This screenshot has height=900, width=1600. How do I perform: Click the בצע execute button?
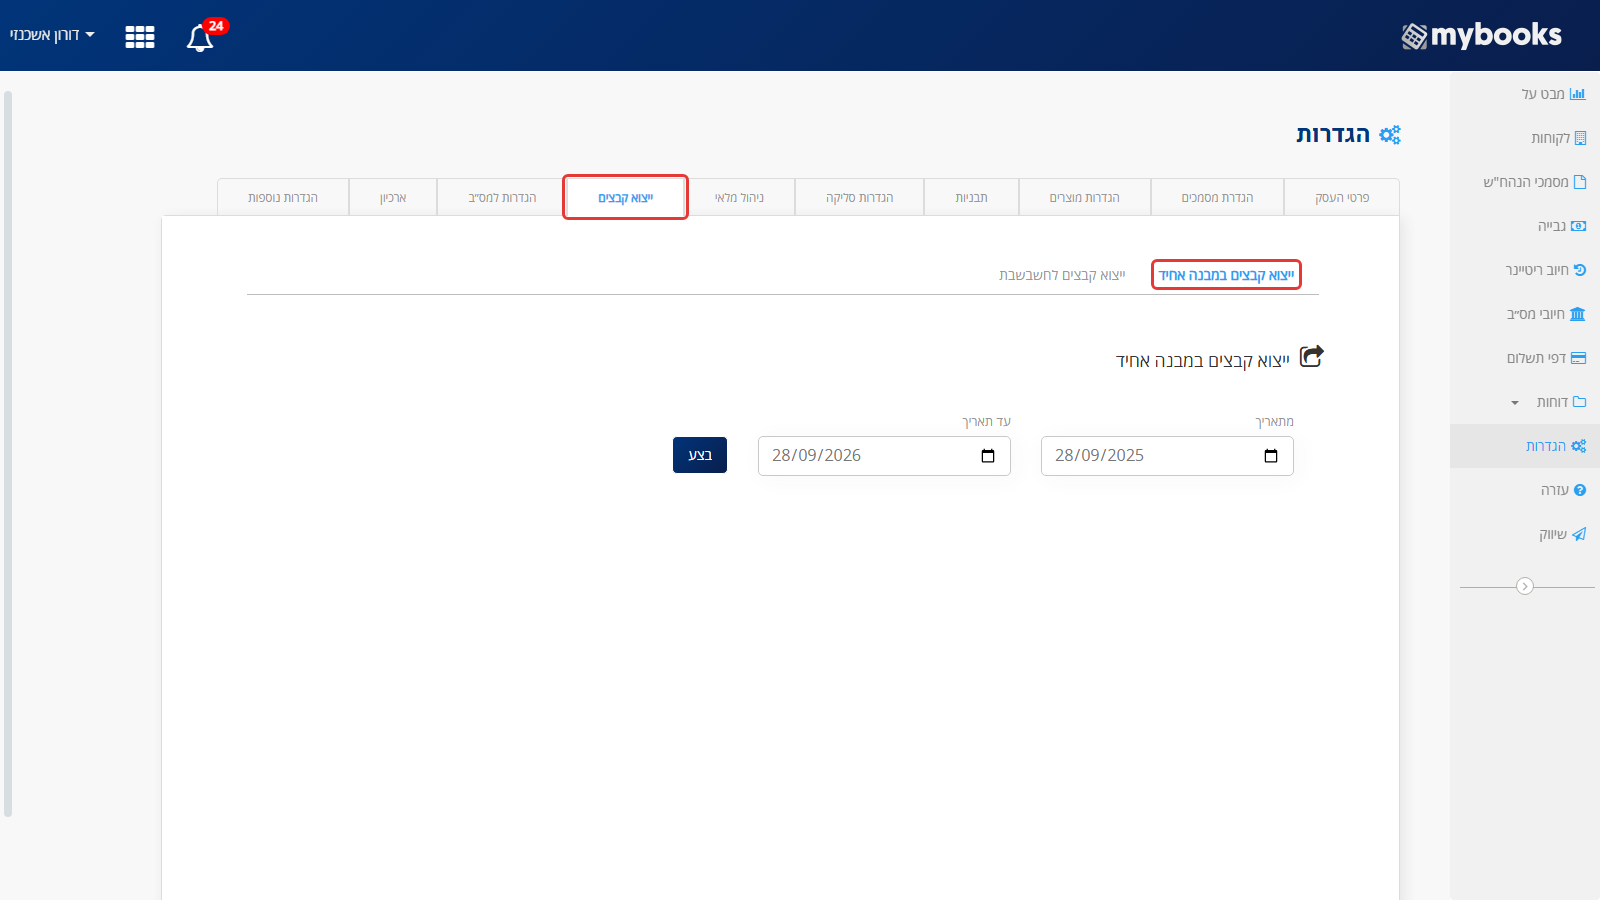pyautogui.click(x=700, y=455)
